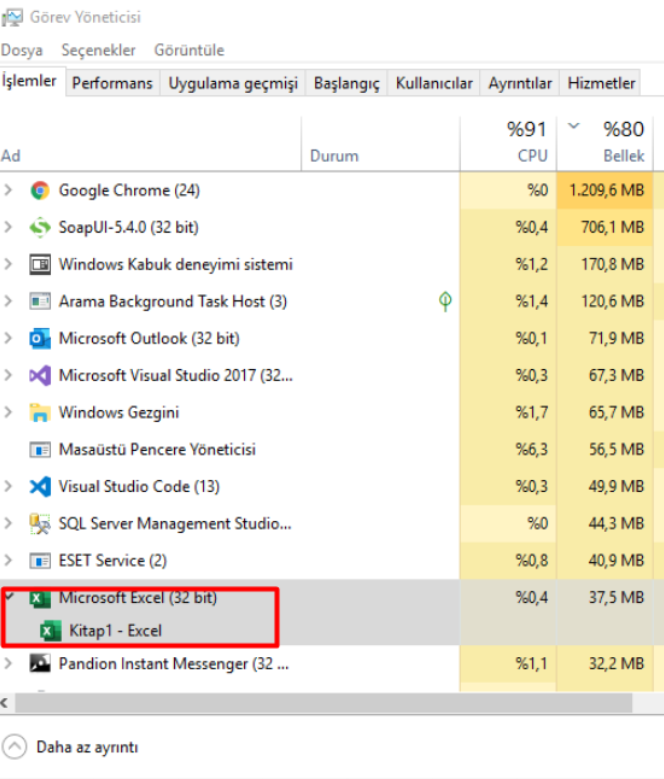Click the SQL Server Management Studio icon
Viewport: 664px width, 779px height.
(40, 524)
